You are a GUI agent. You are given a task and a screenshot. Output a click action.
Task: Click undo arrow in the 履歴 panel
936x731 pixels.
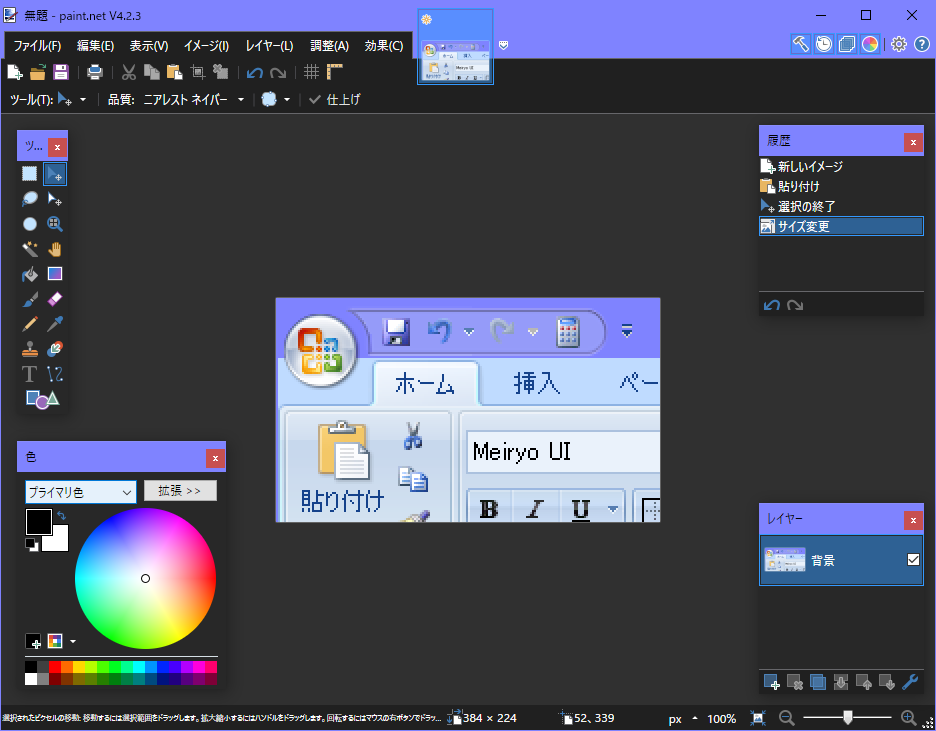(772, 306)
